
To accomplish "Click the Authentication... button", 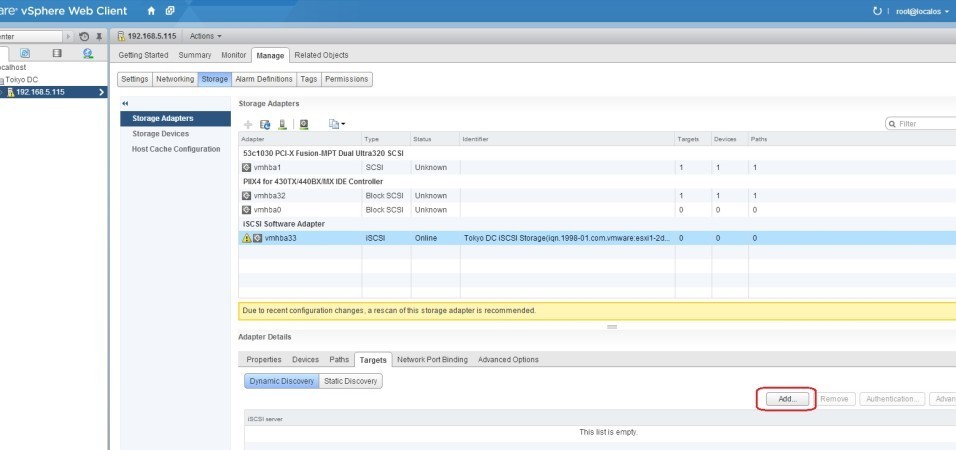I will coord(893,399).
